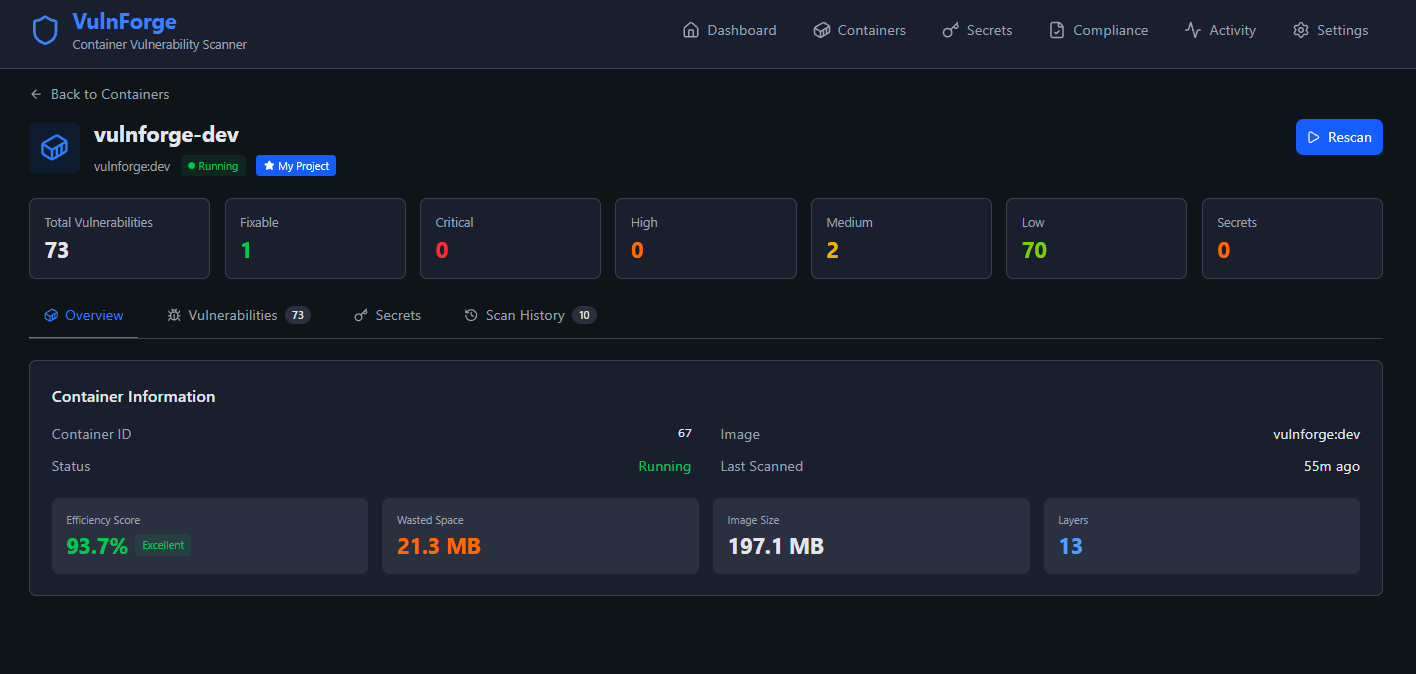The height and width of the screenshot is (674, 1416).
Task: Click the Activity pulse icon
Action: pyautogui.click(x=1193, y=30)
